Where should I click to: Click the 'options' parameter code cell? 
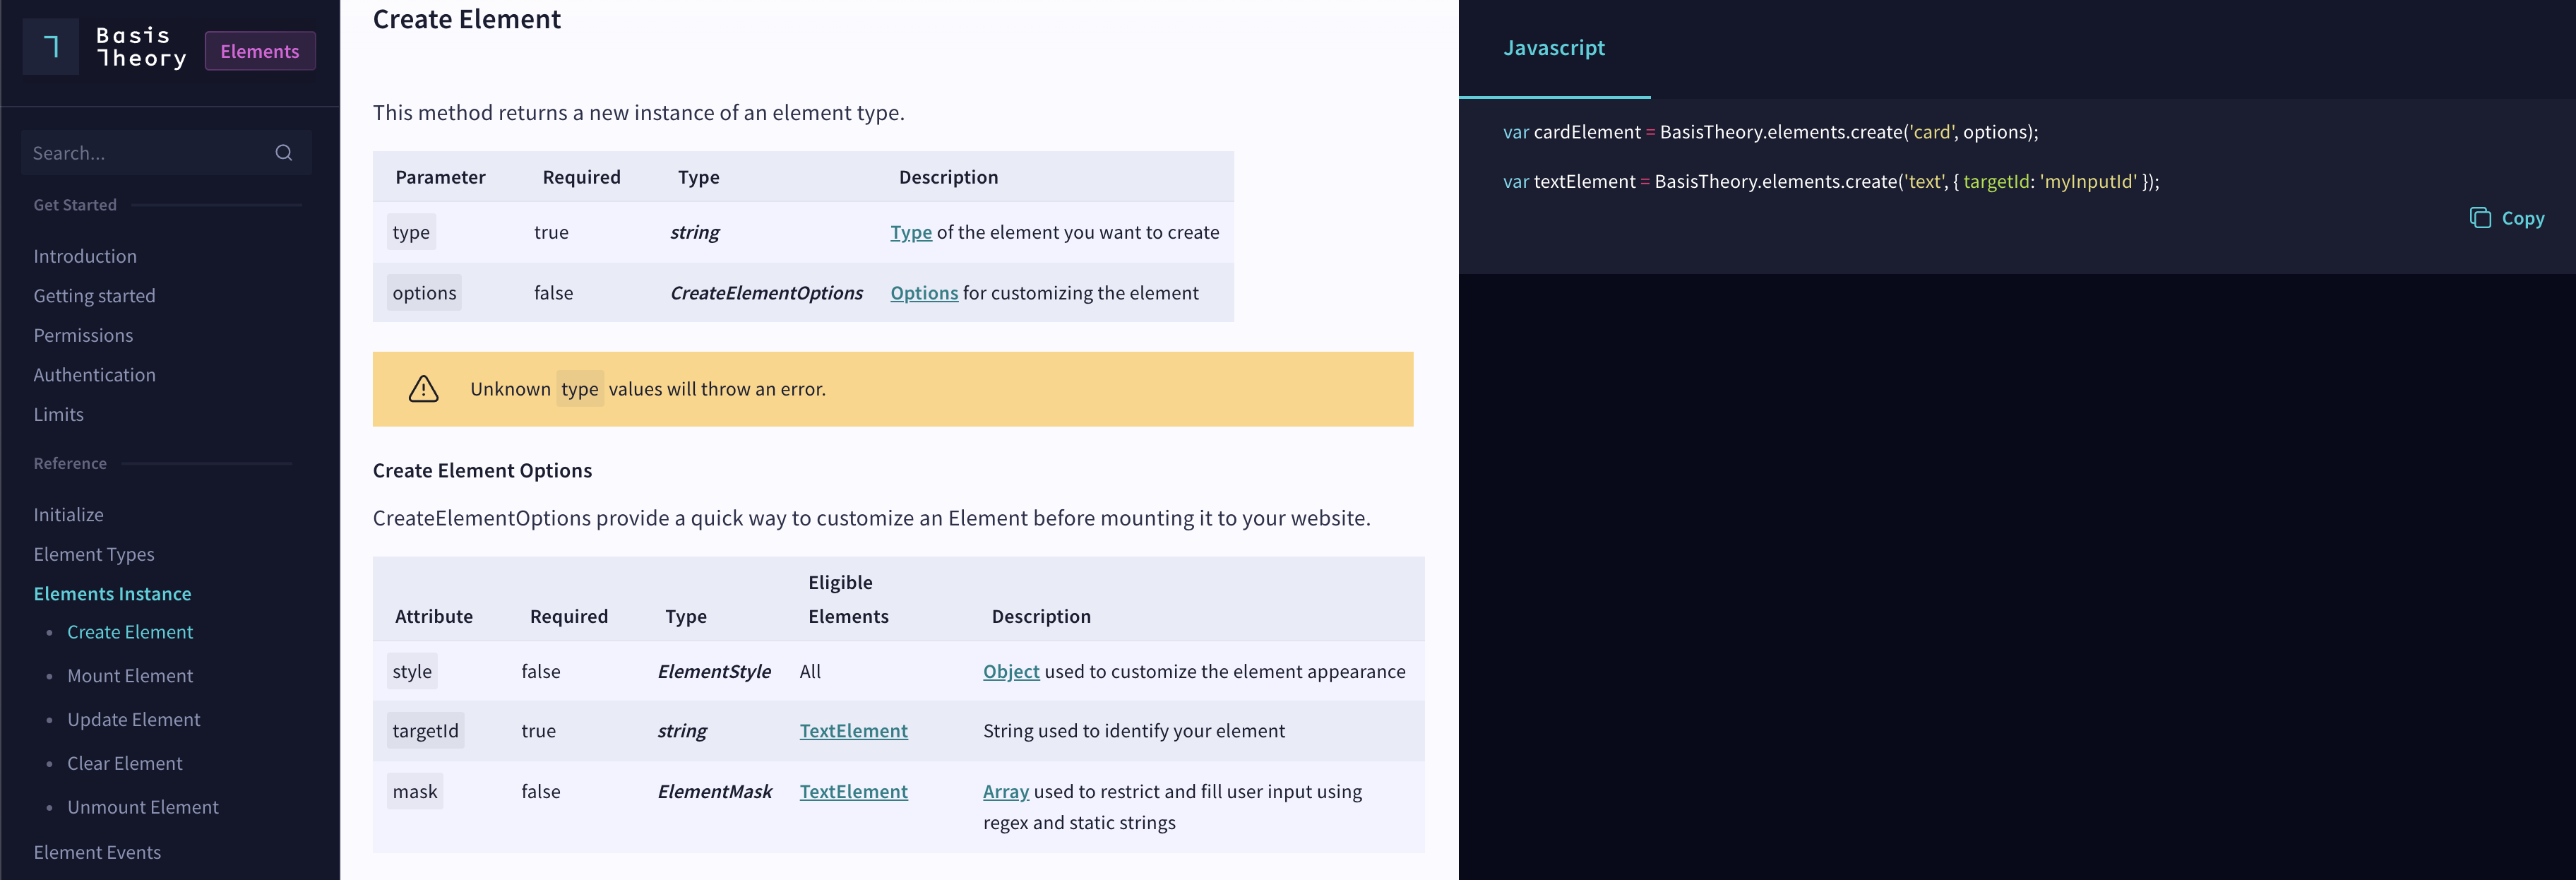[x=424, y=293]
